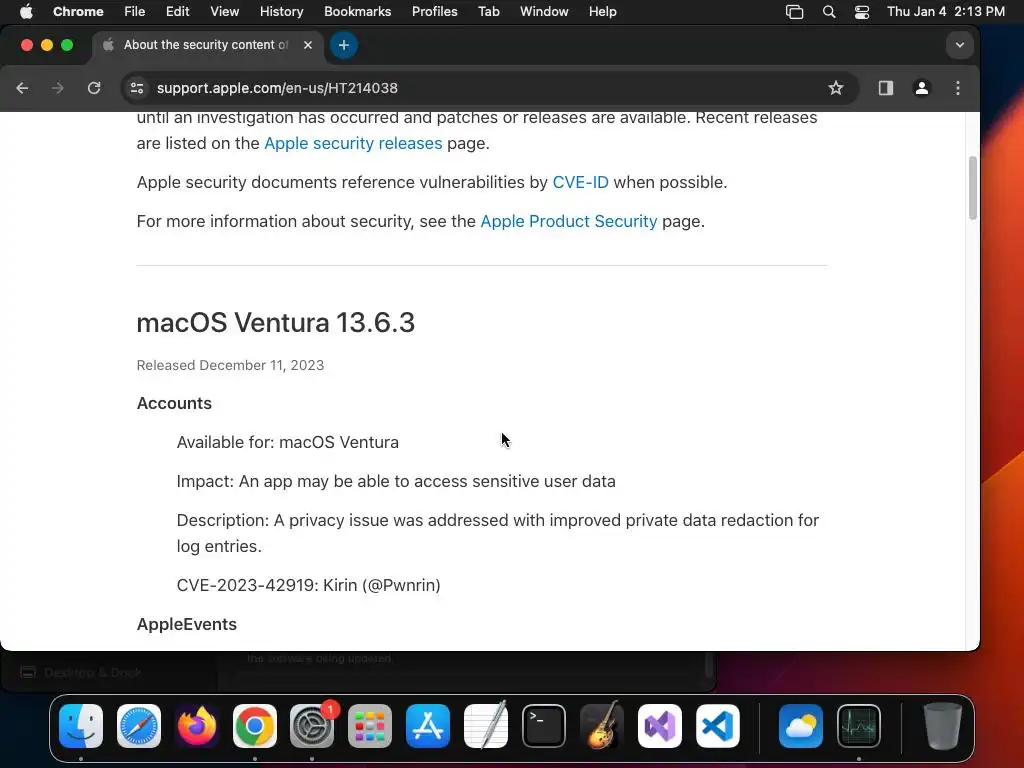
Task: Visit the Apple Product Security link
Action: (569, 221)
